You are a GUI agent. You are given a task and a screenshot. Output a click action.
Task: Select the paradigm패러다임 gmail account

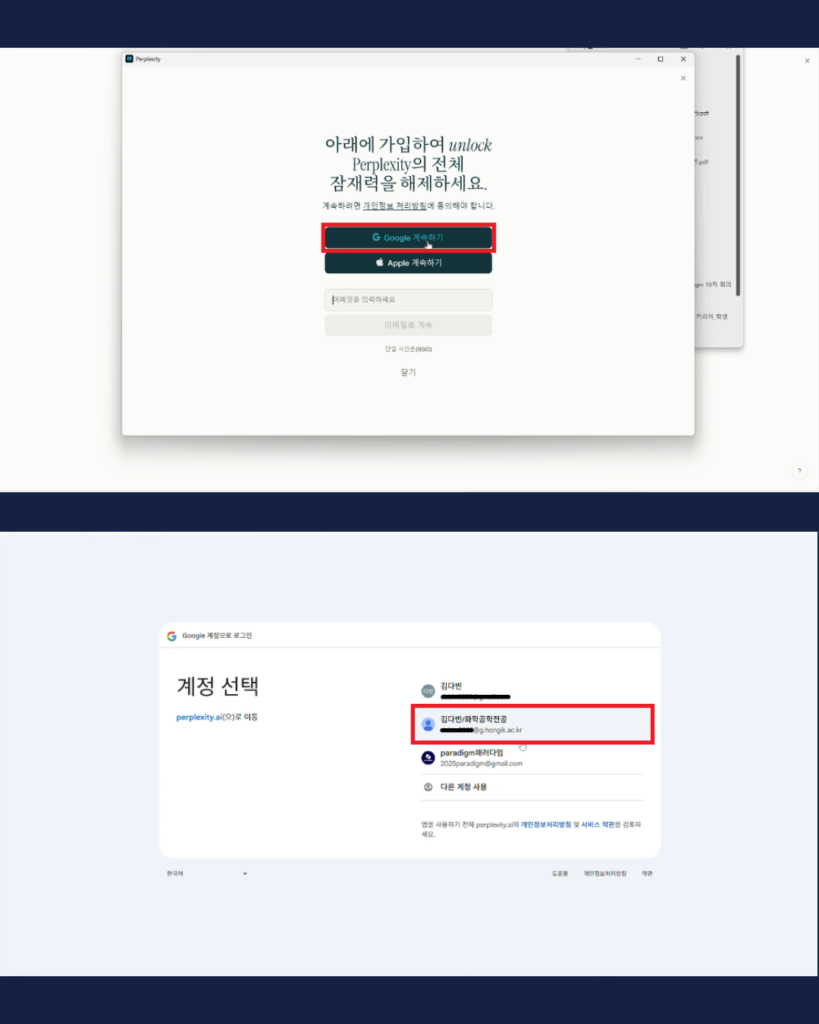pos(532,758)
